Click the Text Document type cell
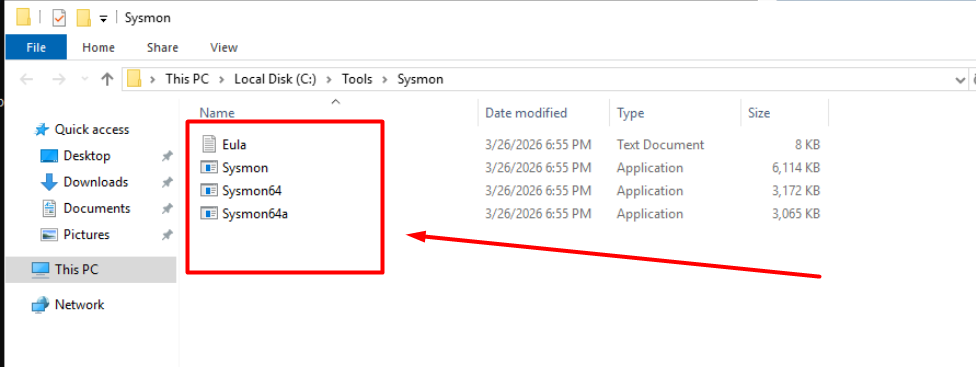The image size is (976, 367). coord(660,144)
